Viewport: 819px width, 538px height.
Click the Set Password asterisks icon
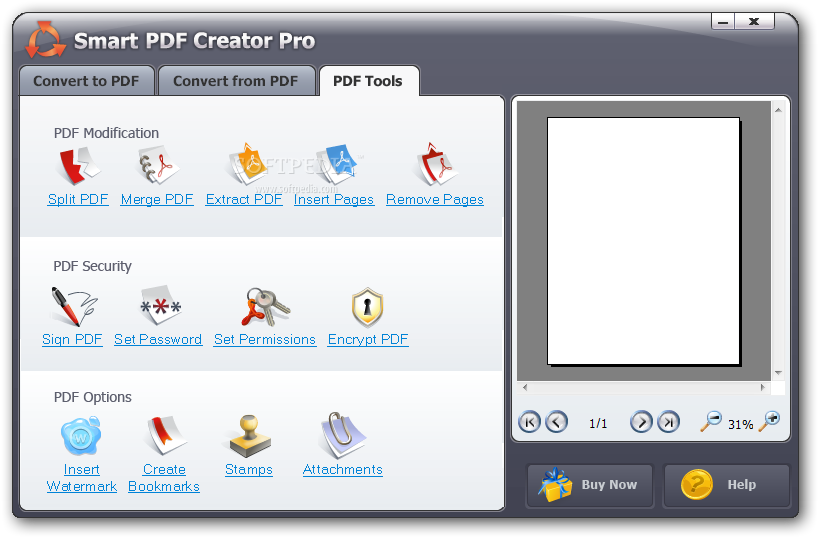[x=160, y=305]
